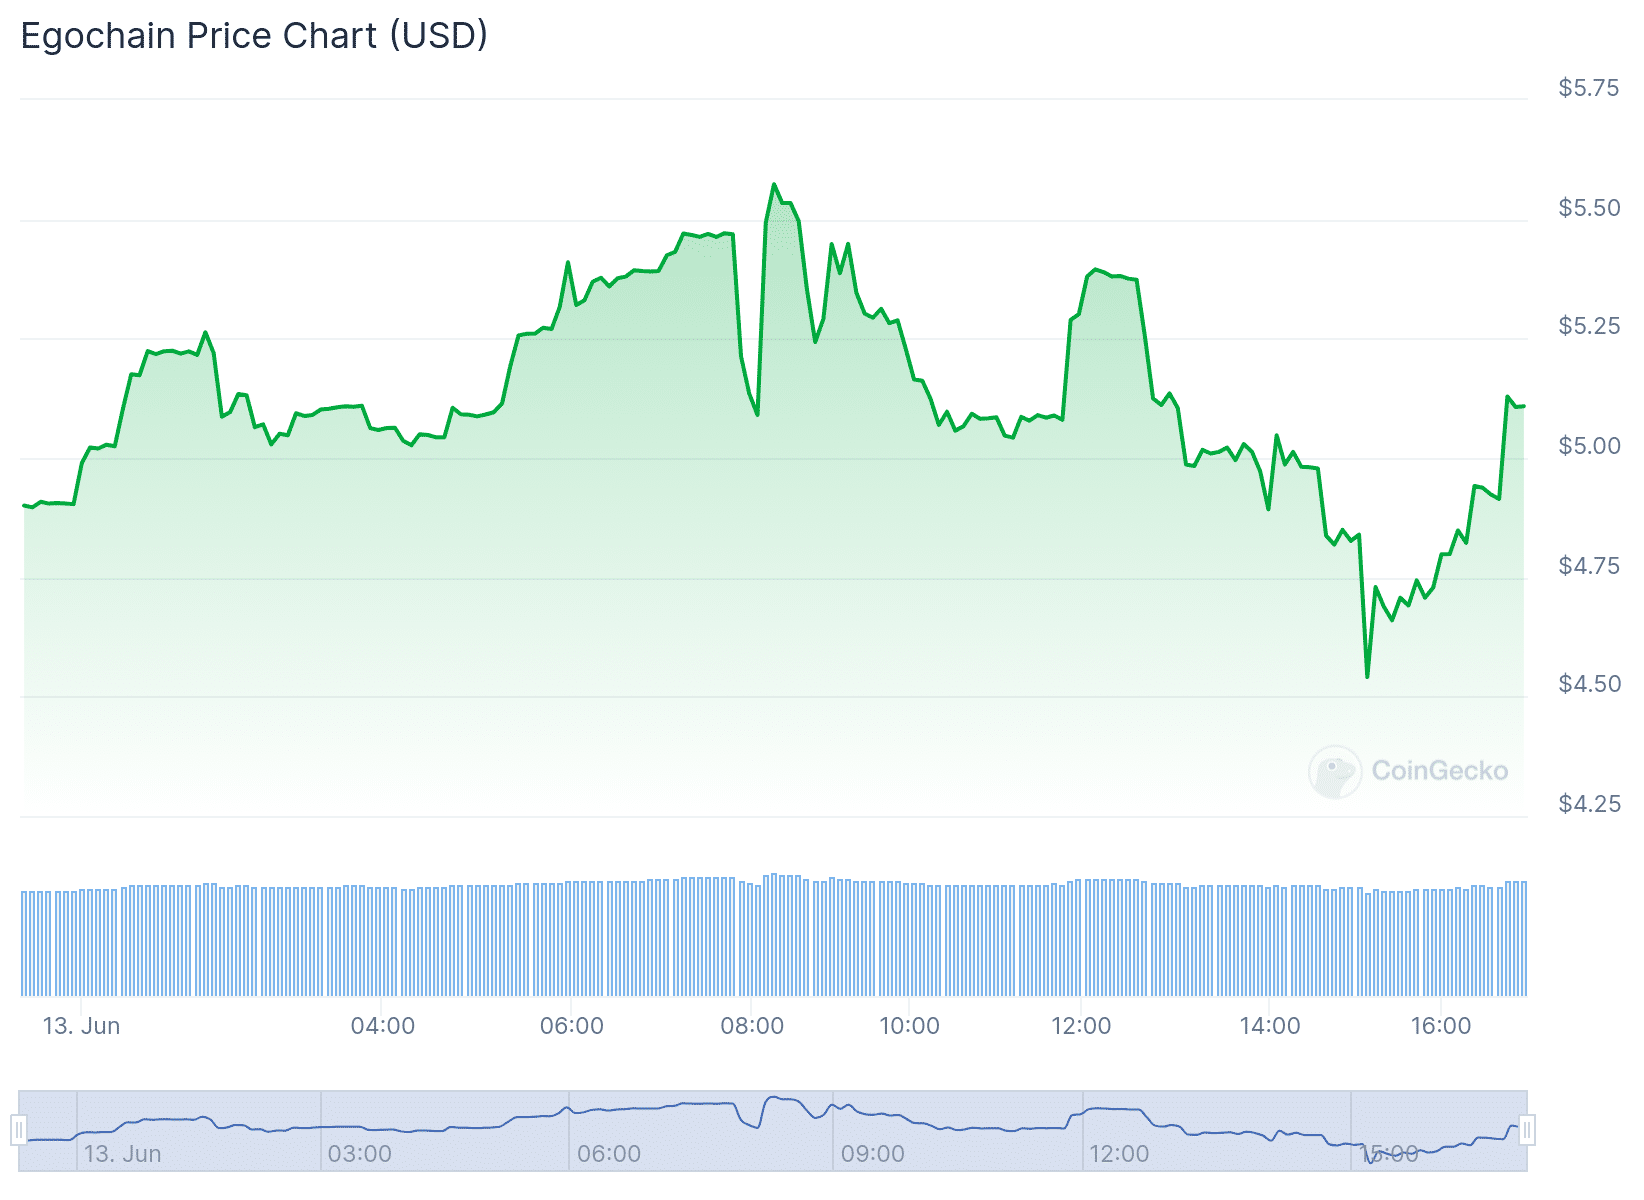Grab the left navigator range handle
Screen dimensions: 1644x1200
click(x=19, y=1131)
